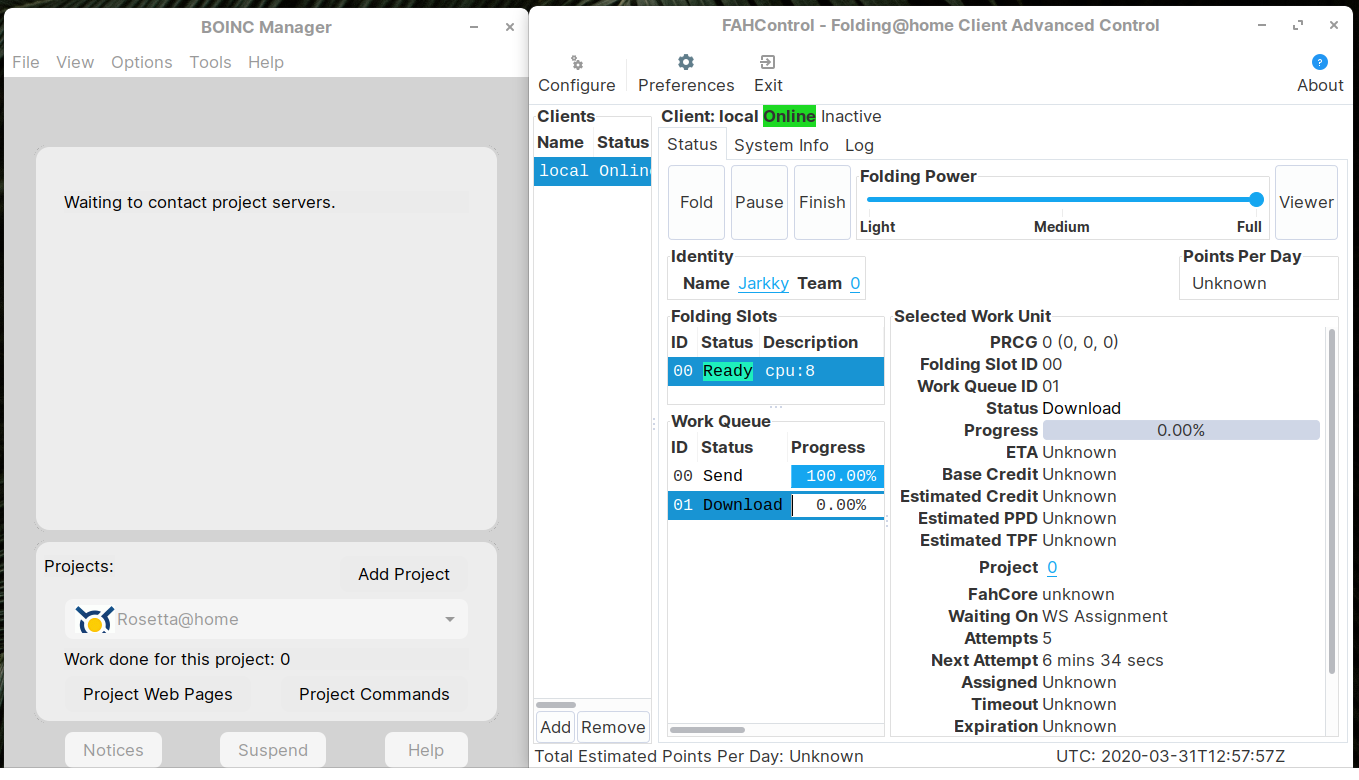The height and width of the screenshot is (780, 1359).
Task: Open the View menu in BOINC Manager
Action: point(75,62)
